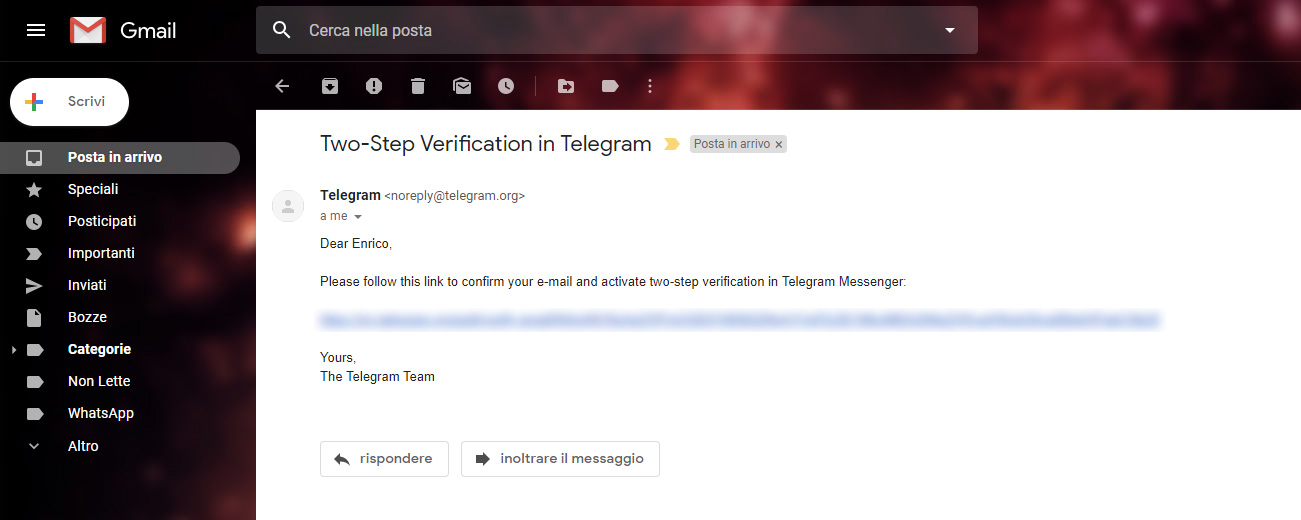Click the search magnifier icon

pos(282,30)
